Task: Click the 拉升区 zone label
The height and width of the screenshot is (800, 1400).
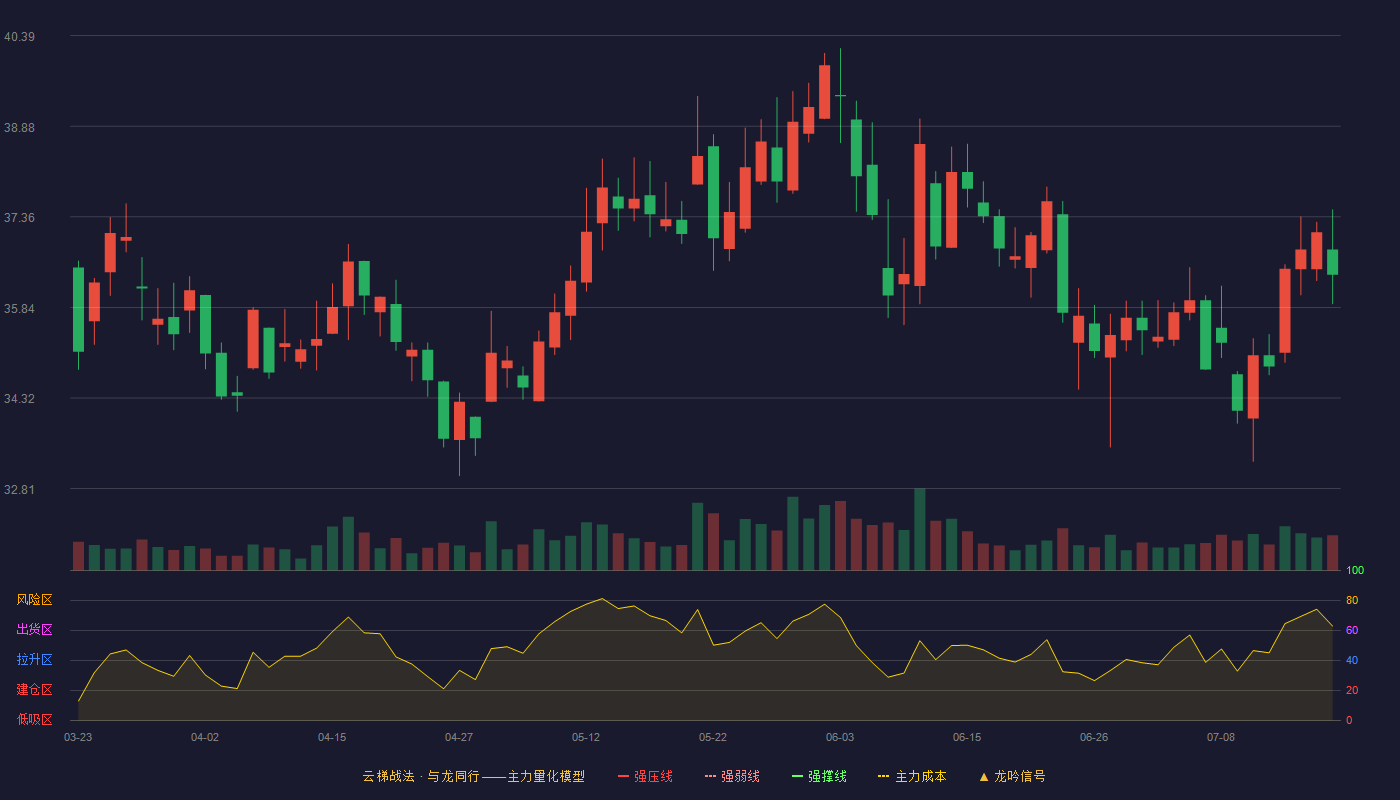Action: (x=34, y=660)
